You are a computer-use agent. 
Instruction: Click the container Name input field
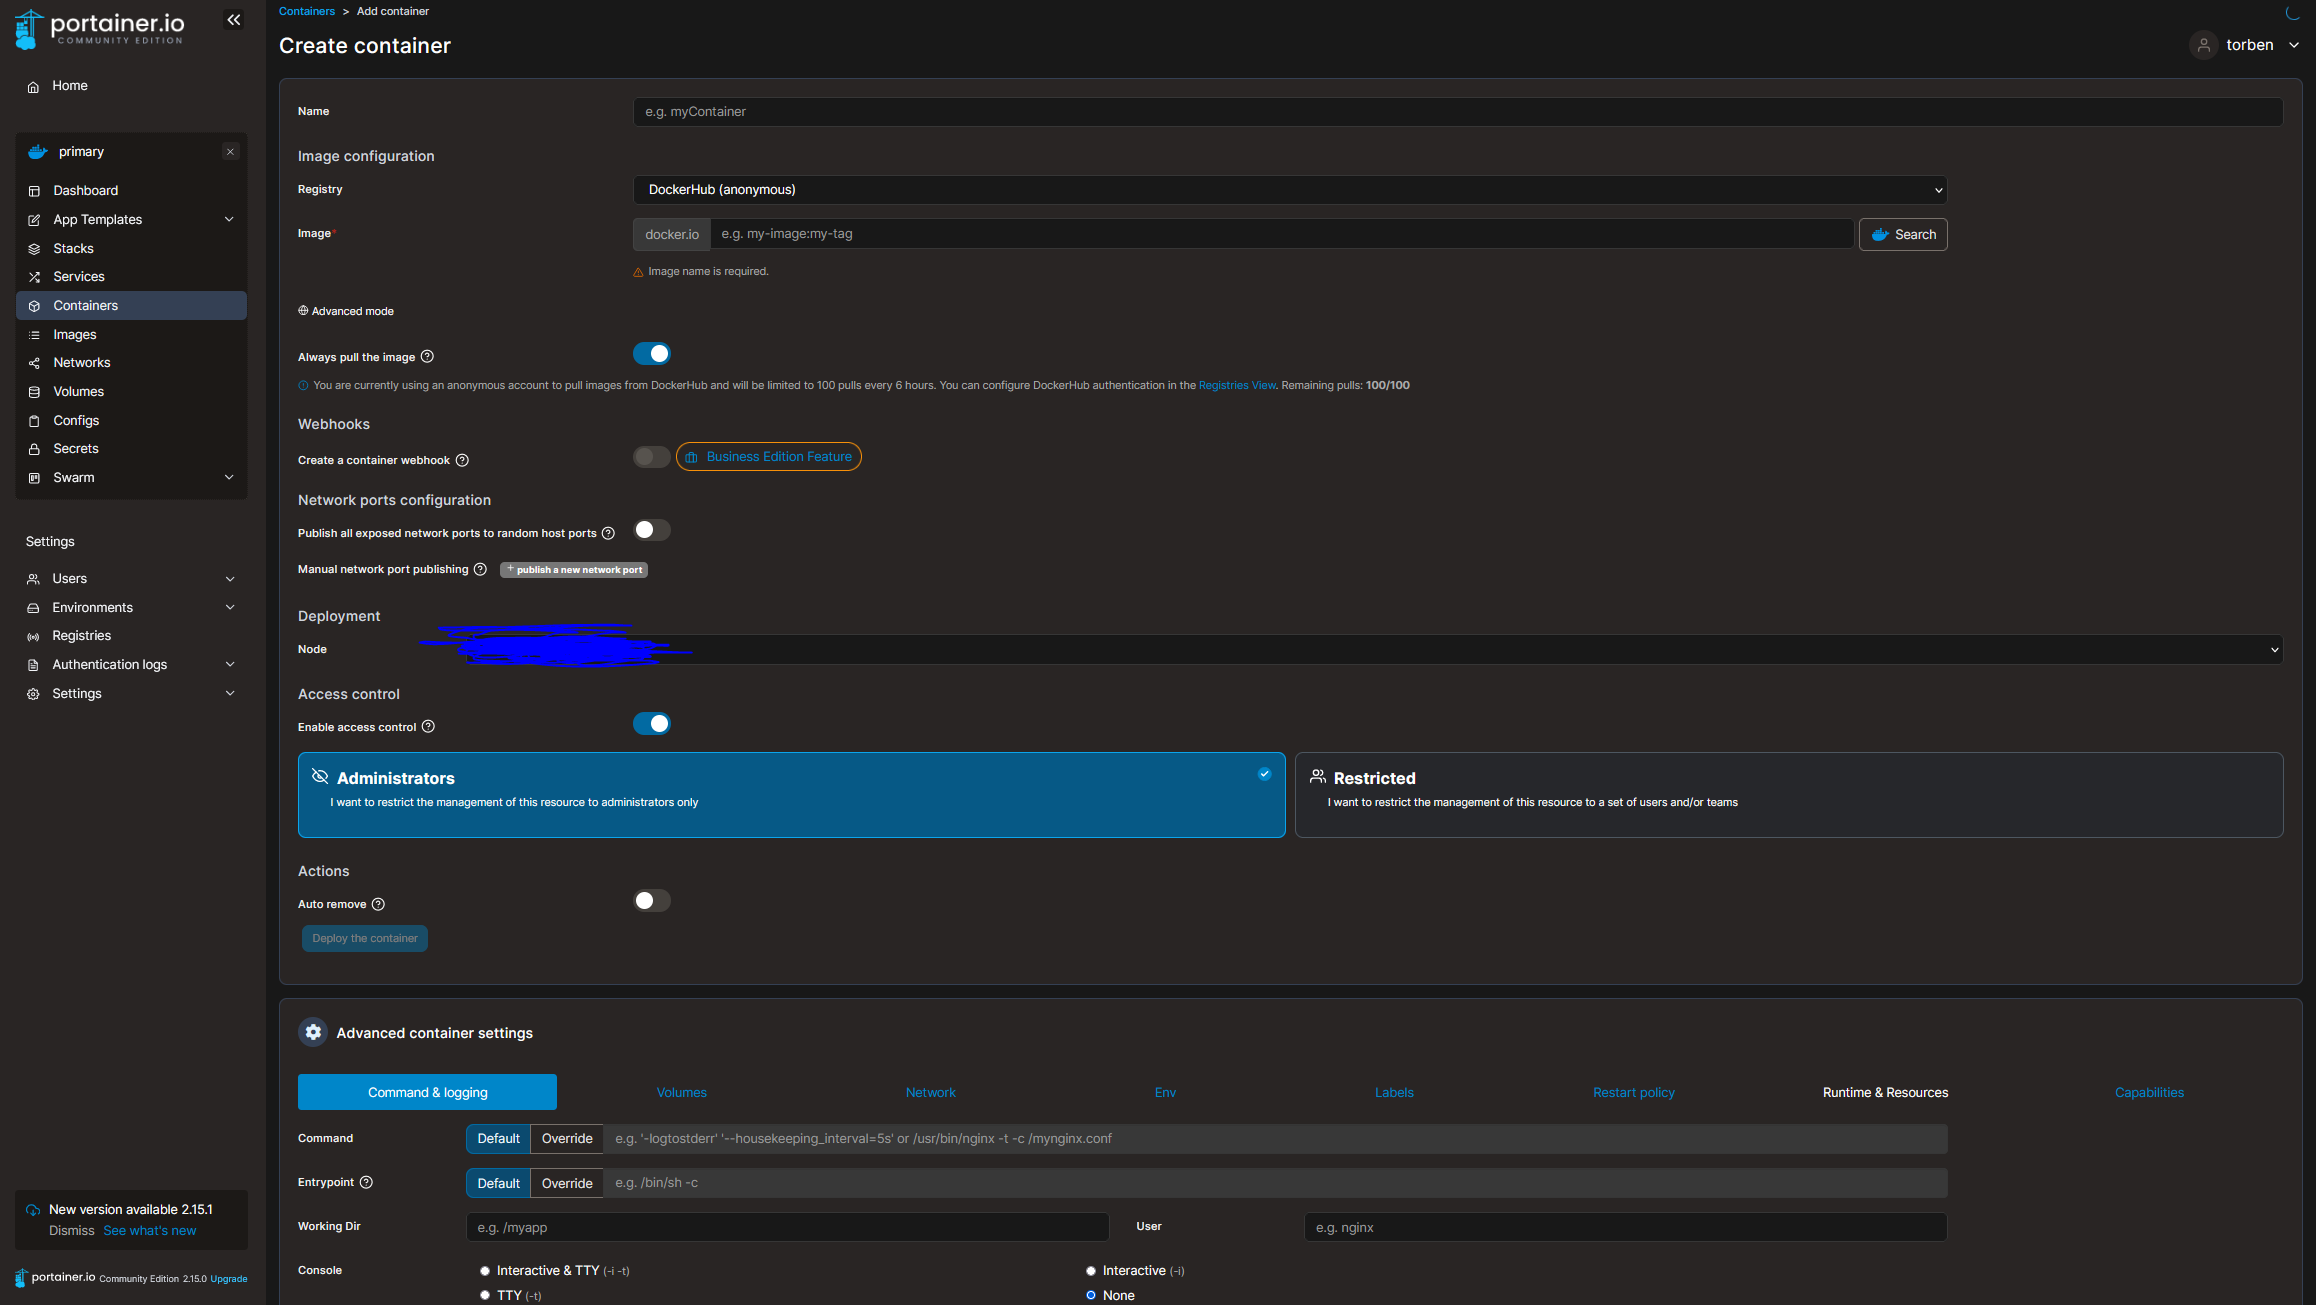1457,112
